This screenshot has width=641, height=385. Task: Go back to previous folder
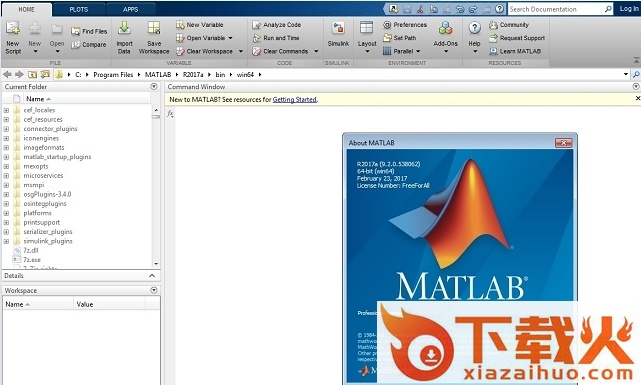pyautogui.click(x=7, y=74)
